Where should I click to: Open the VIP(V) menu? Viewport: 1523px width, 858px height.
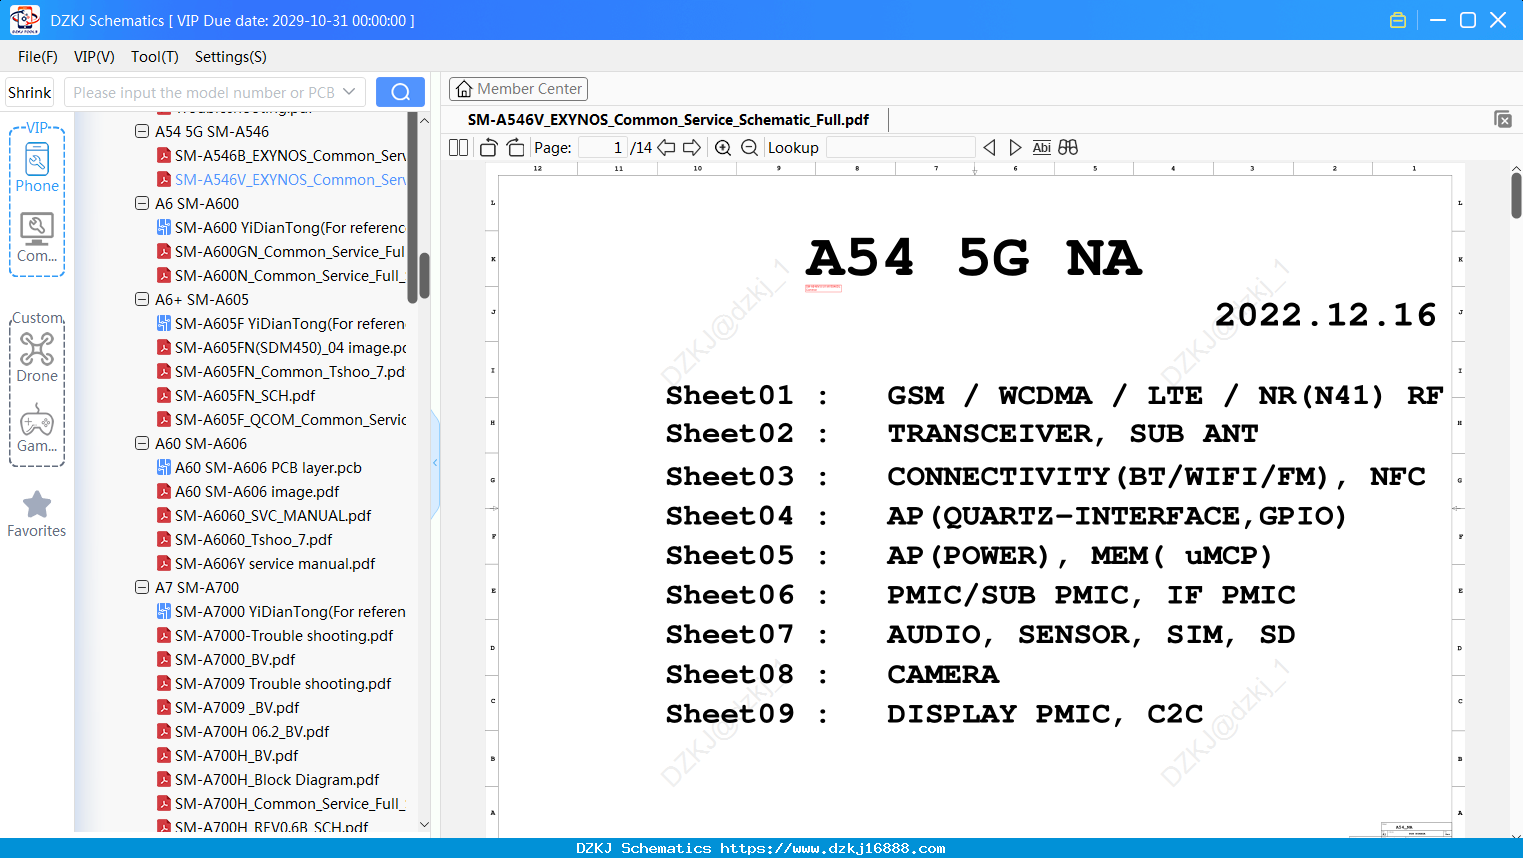pyautogui.click(x=94, y=57)
